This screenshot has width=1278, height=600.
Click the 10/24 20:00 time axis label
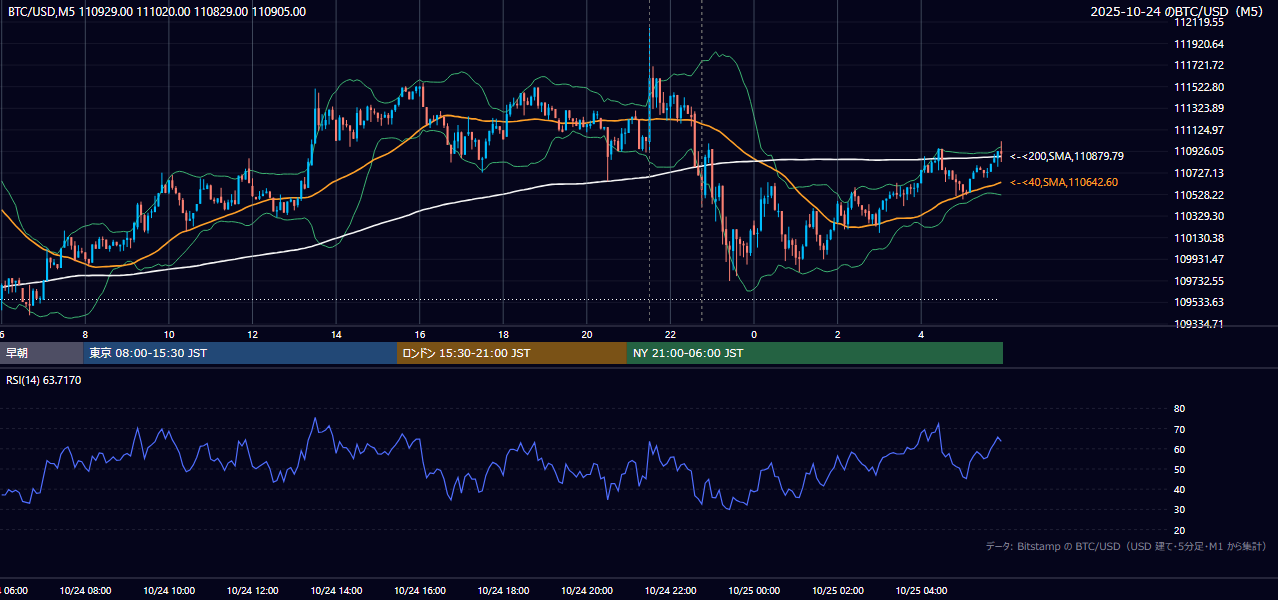point(587,591)
